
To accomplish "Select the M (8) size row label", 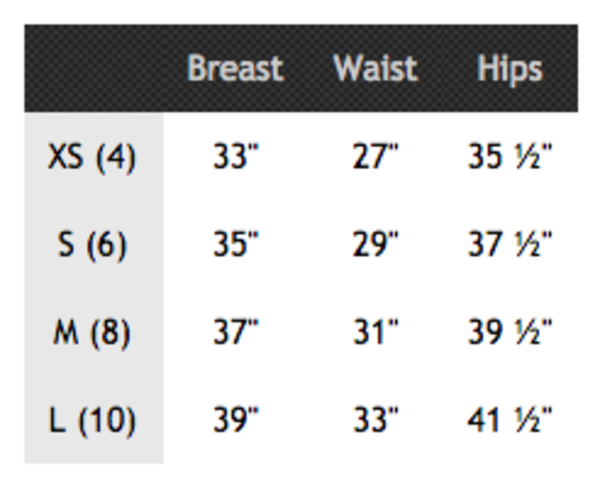I will (x=91, y=332).
